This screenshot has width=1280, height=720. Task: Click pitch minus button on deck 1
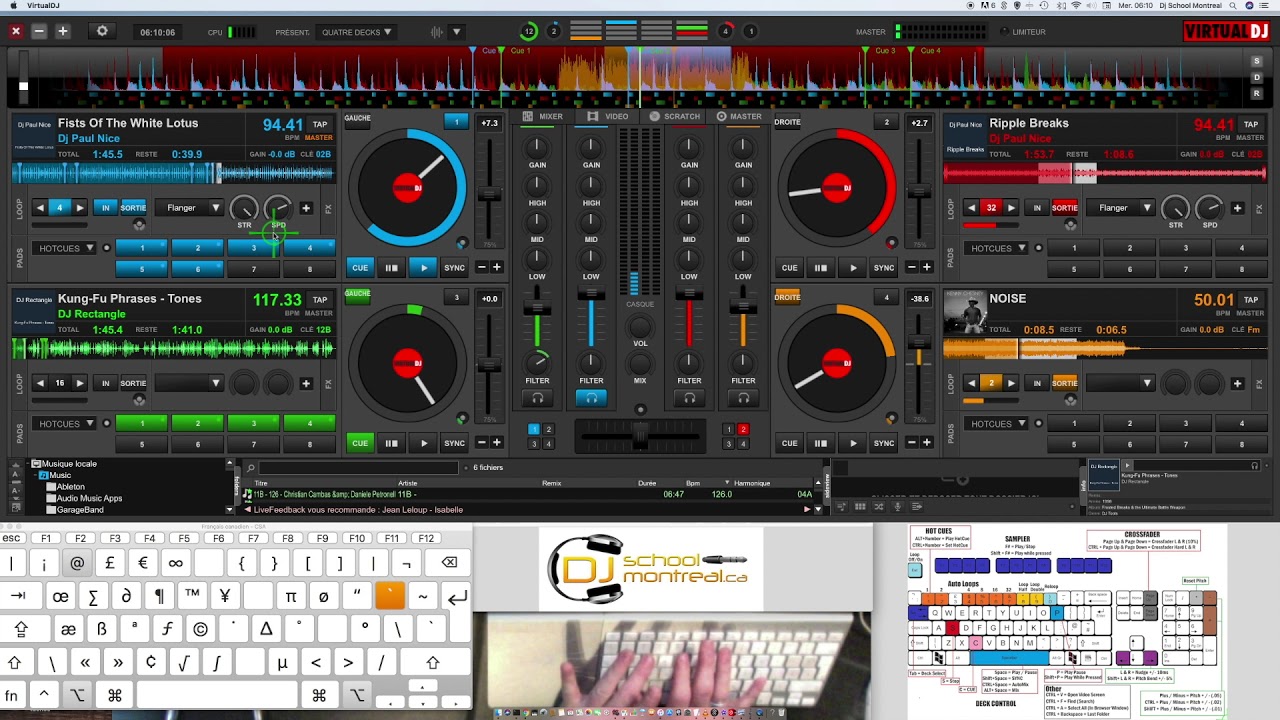point(481,268)
